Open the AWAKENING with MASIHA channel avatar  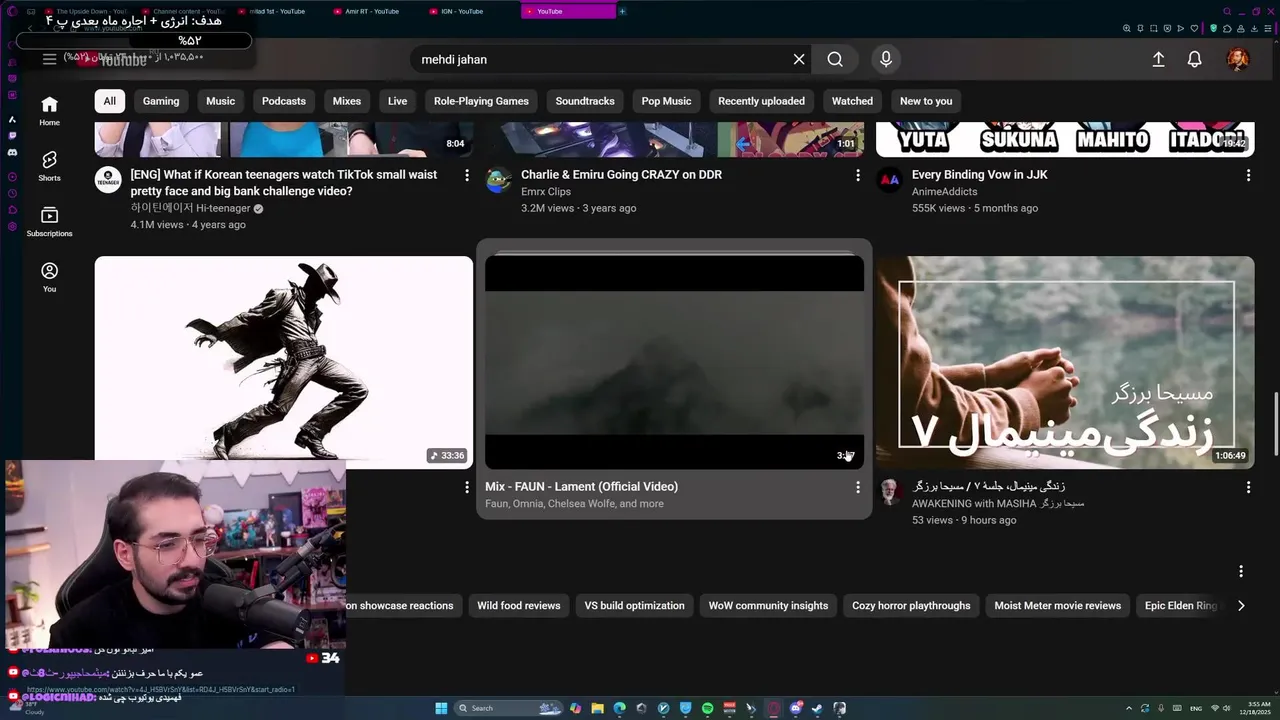tap(889, 492)
